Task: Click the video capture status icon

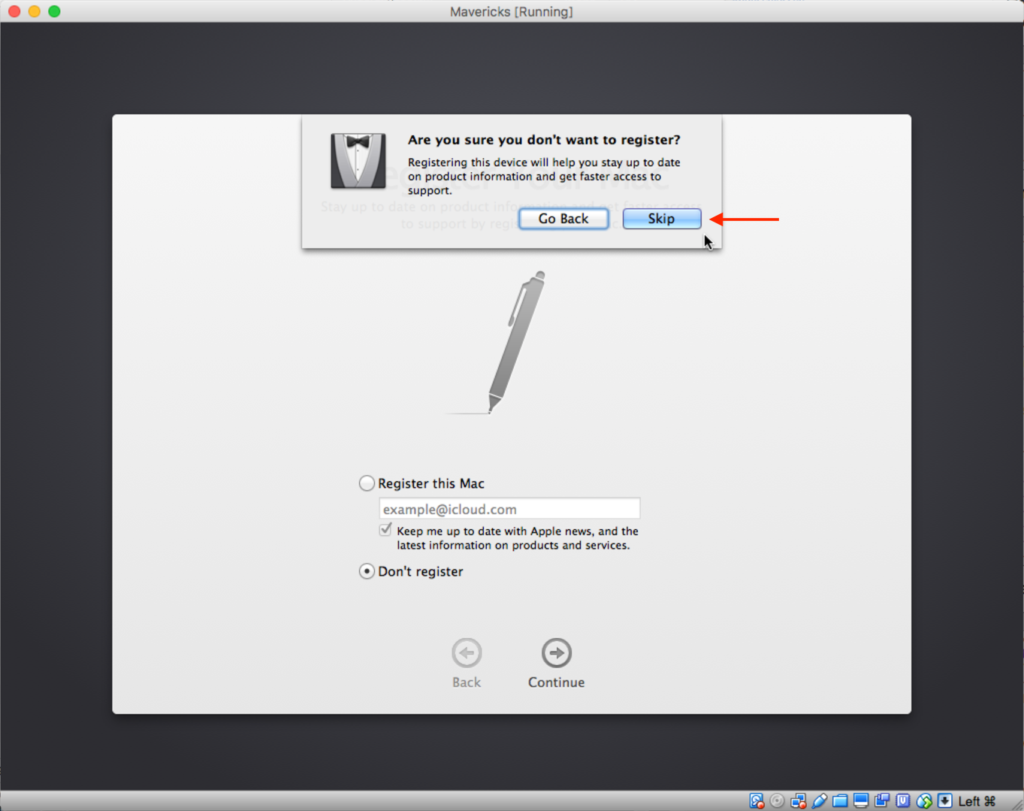Action: (881, 801)
